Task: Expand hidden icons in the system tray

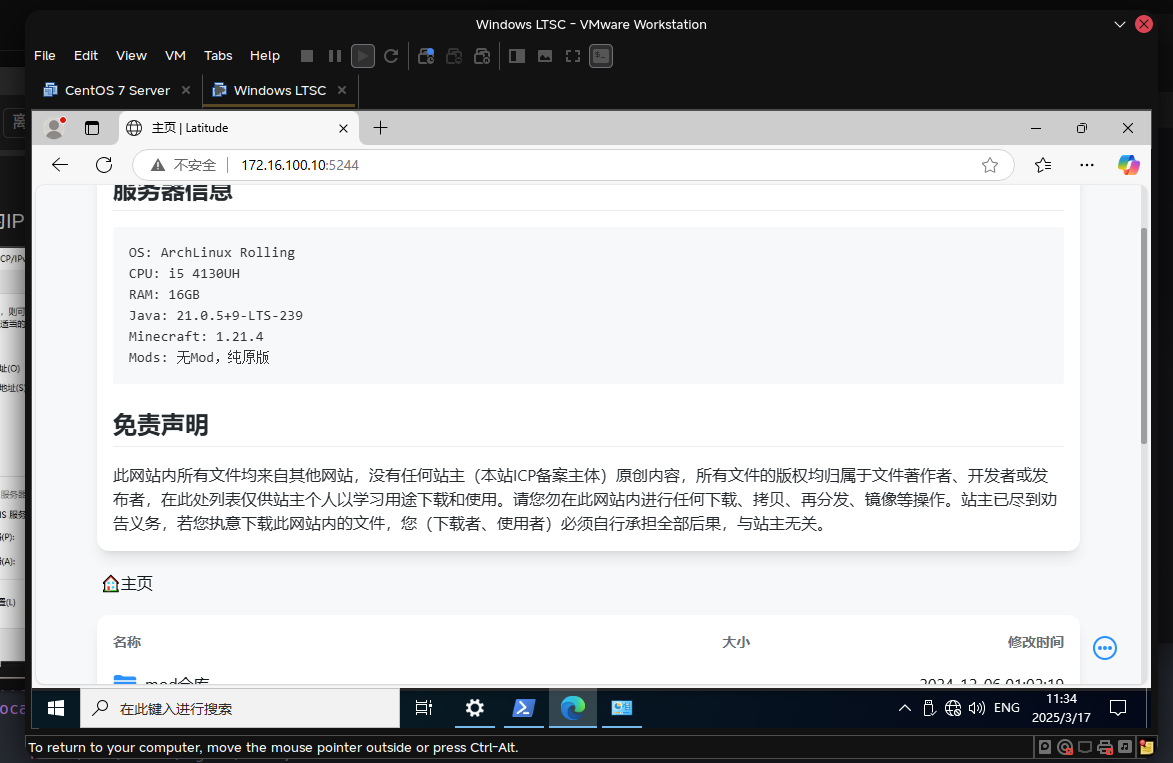Action: point(903,708)
